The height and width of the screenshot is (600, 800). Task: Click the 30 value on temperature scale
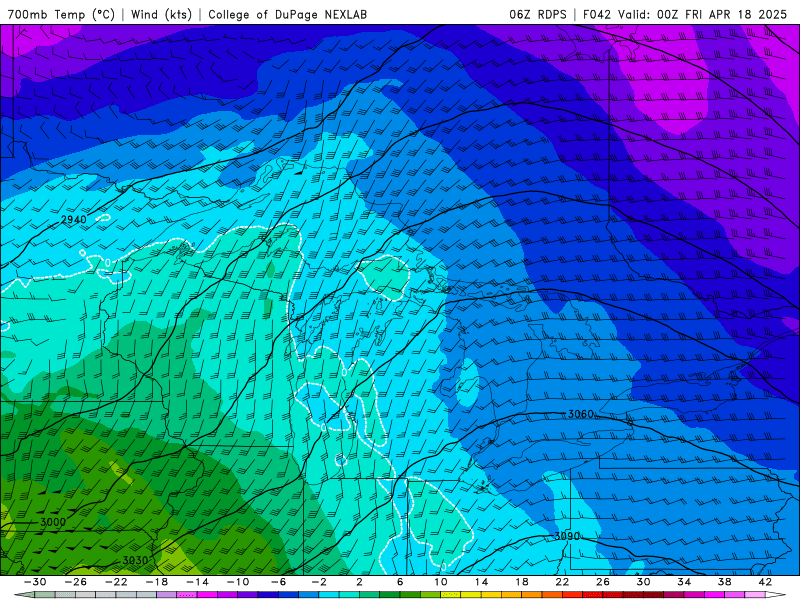click(643, 582)
